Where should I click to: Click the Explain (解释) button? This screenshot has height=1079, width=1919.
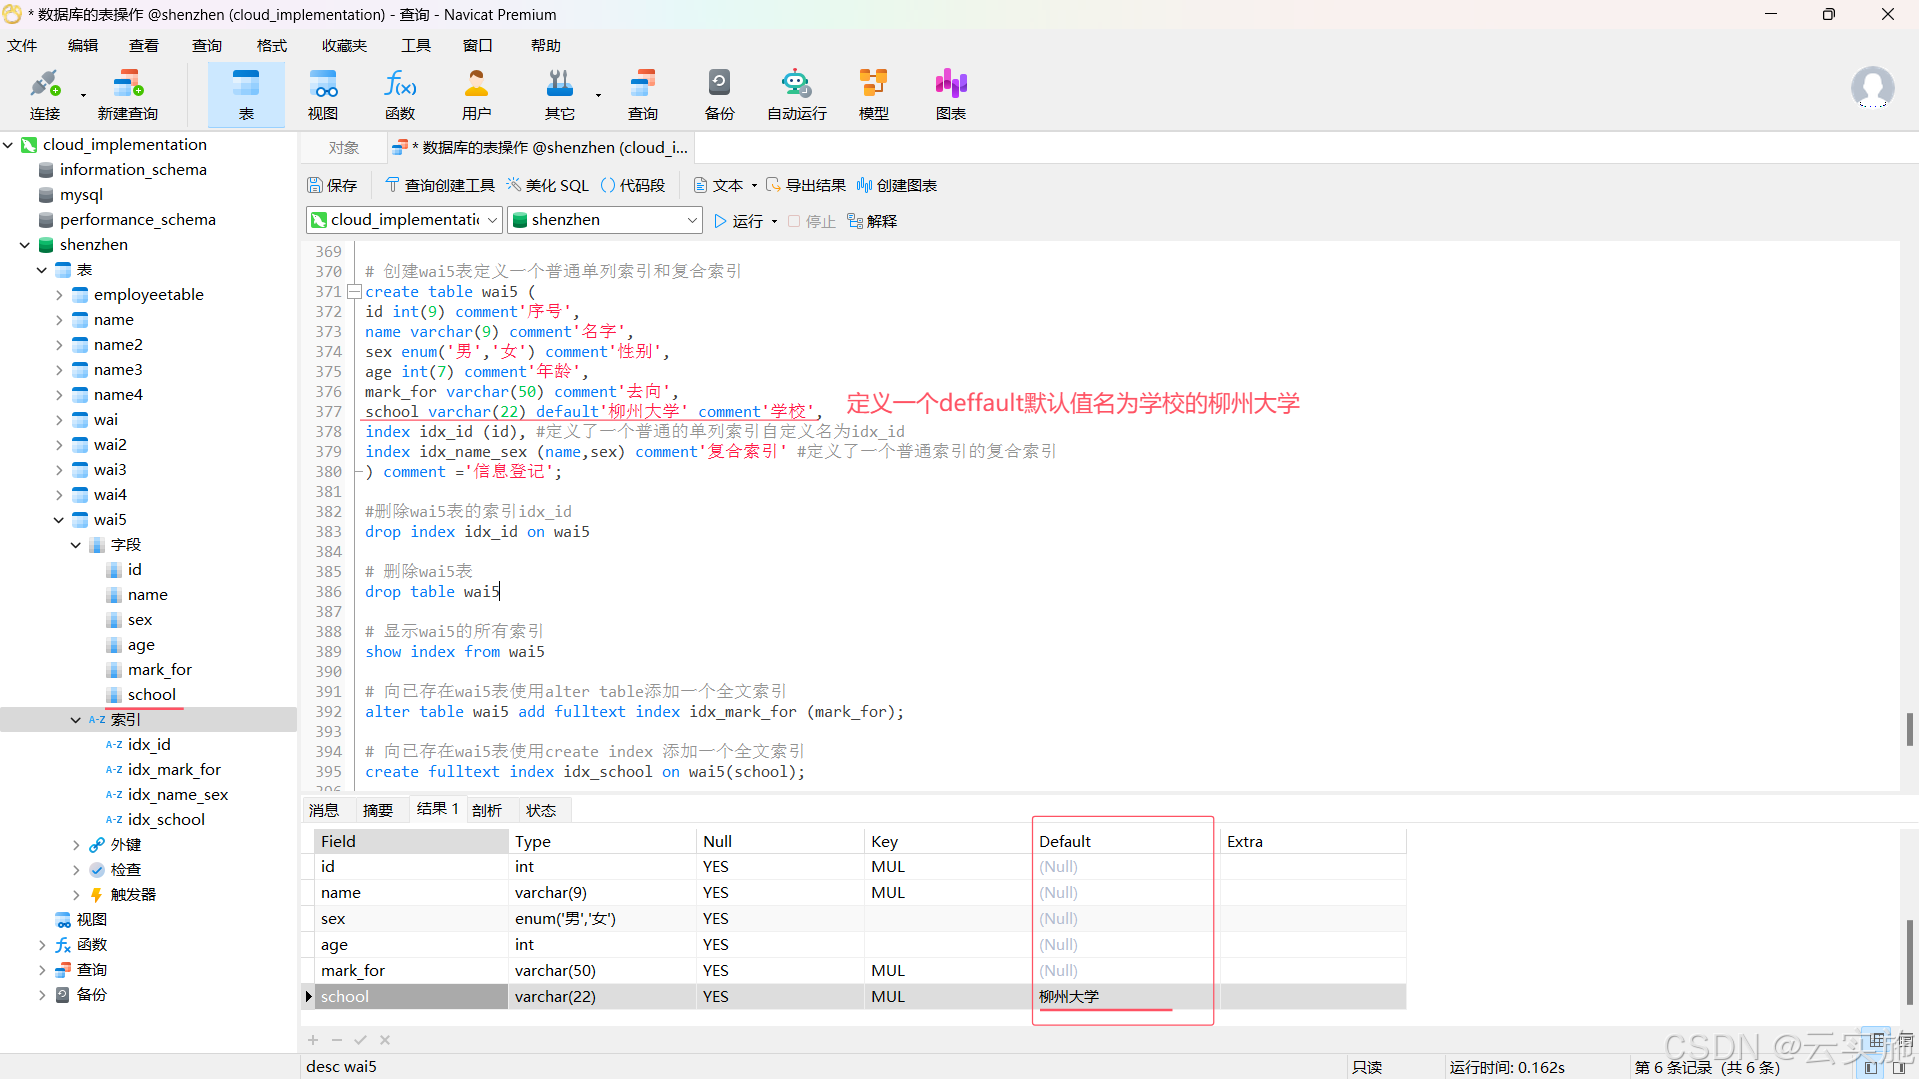872,221
